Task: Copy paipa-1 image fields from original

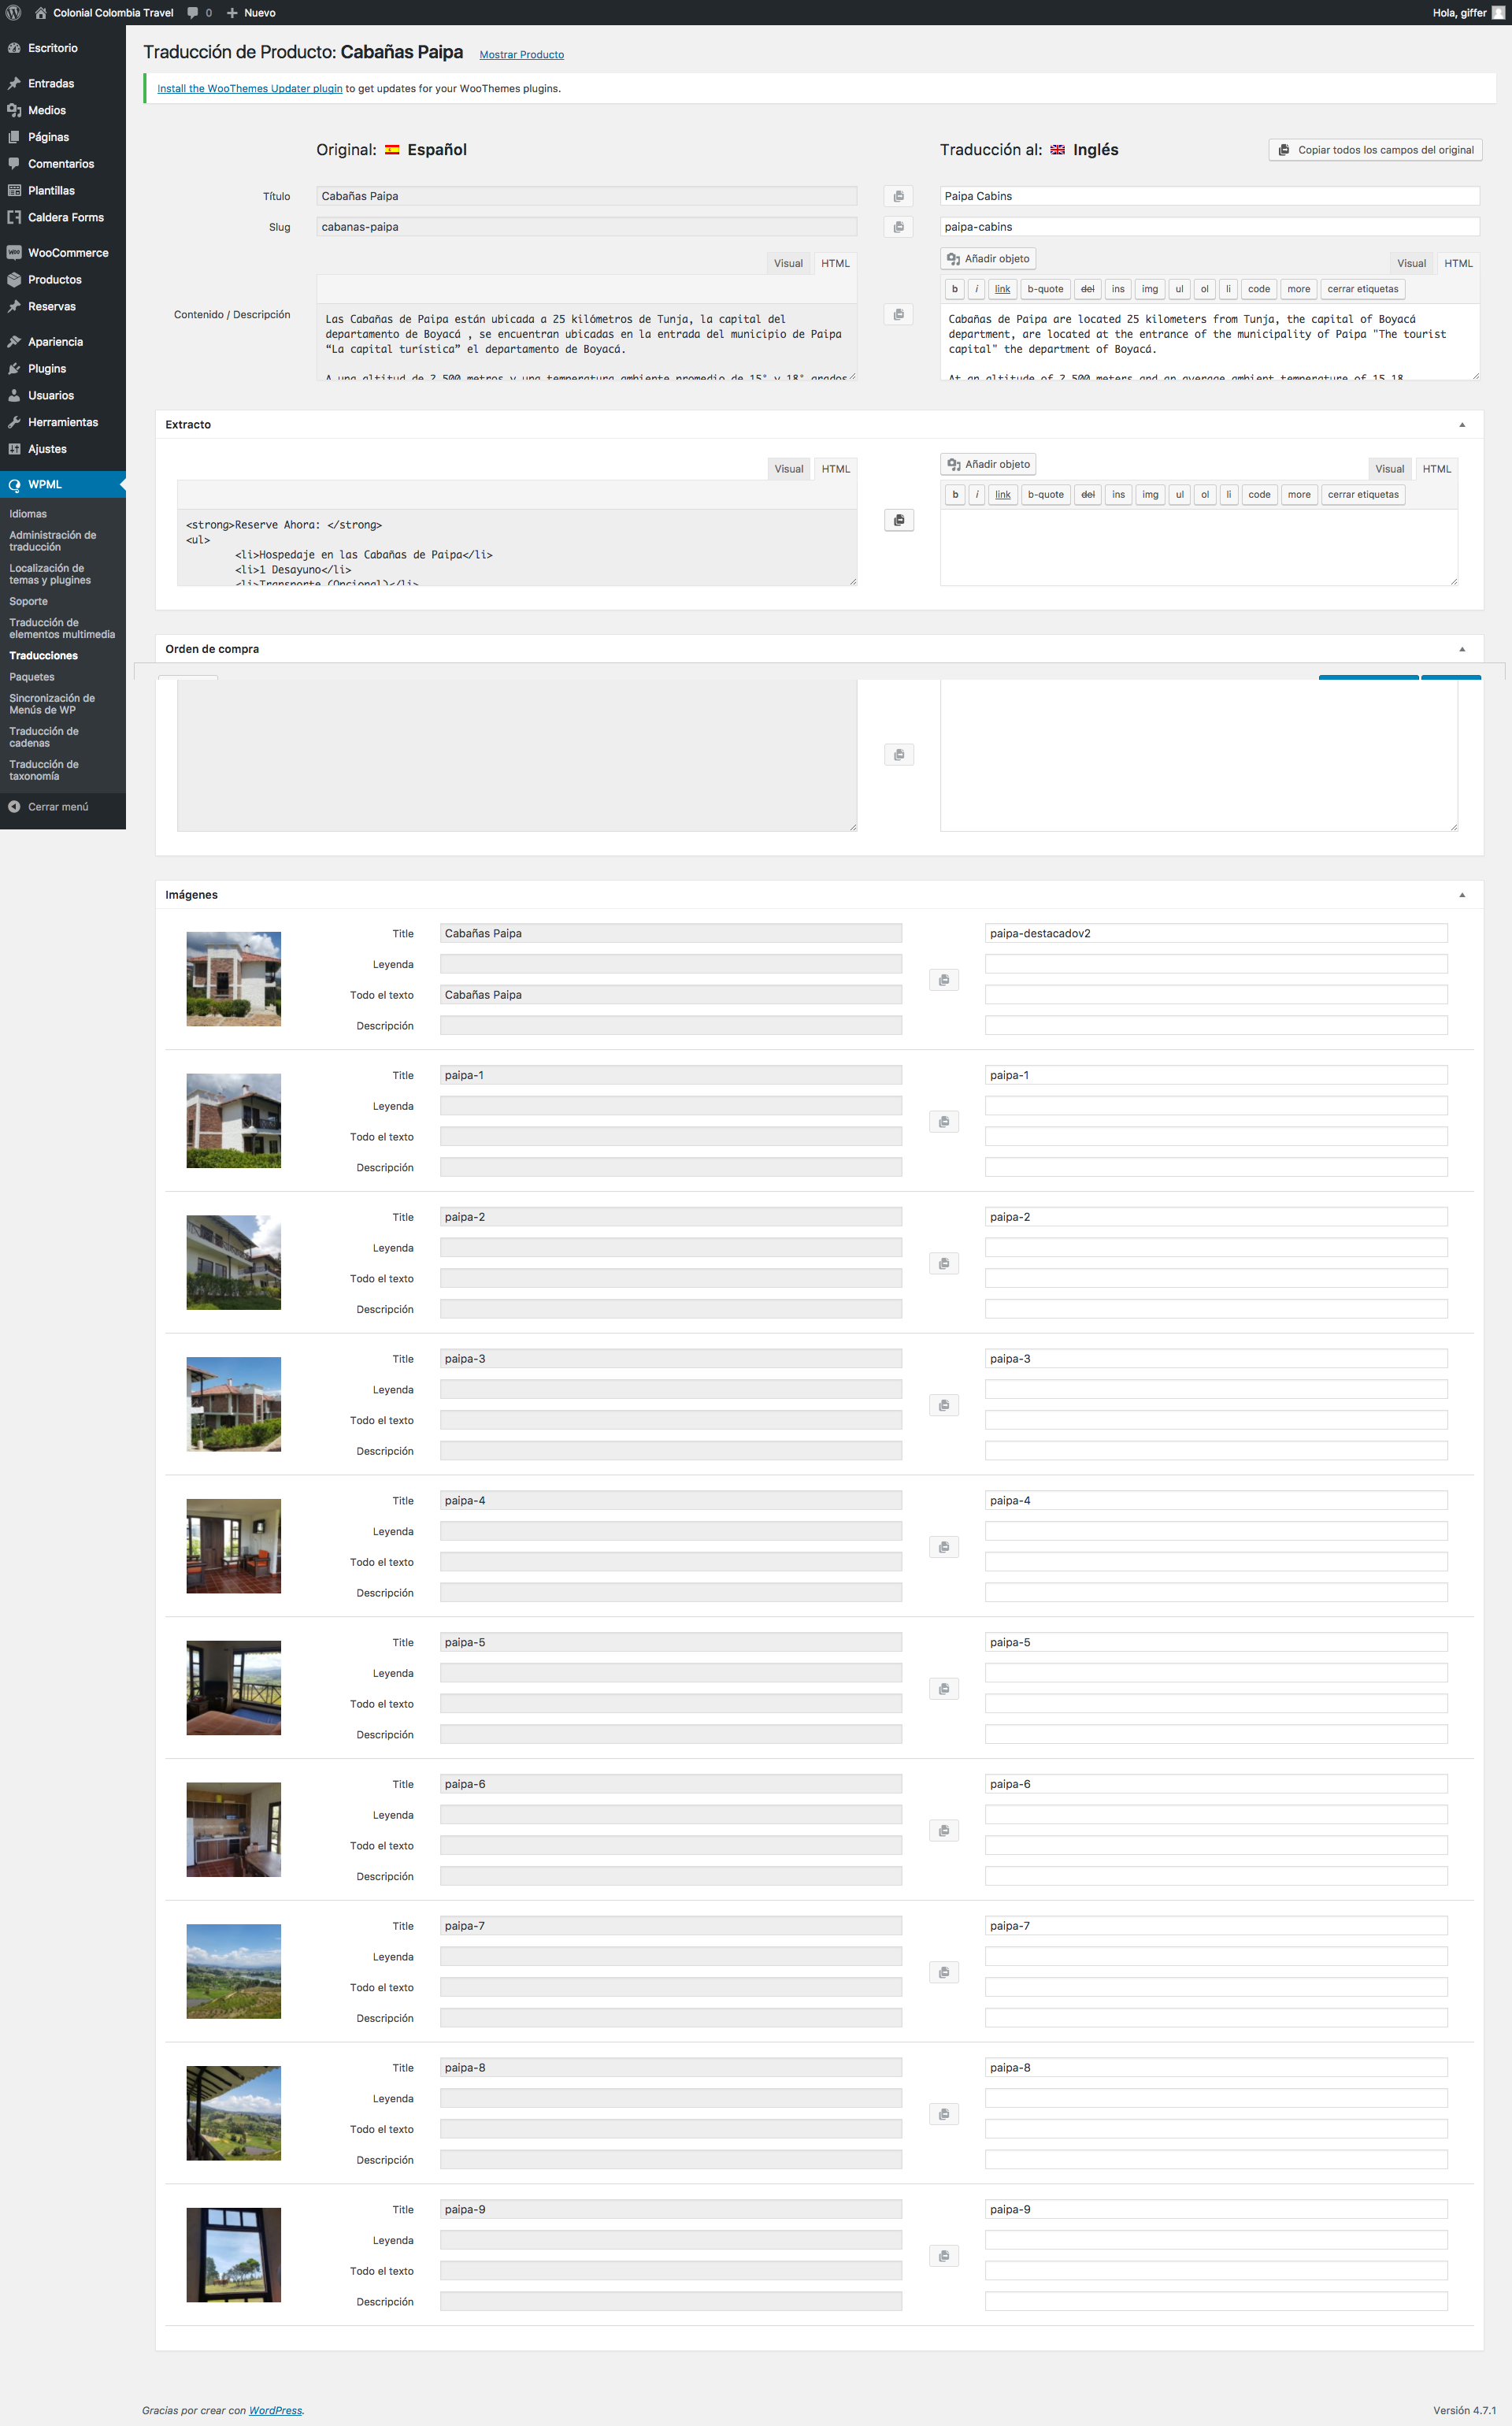Action: coord(944,1122)
